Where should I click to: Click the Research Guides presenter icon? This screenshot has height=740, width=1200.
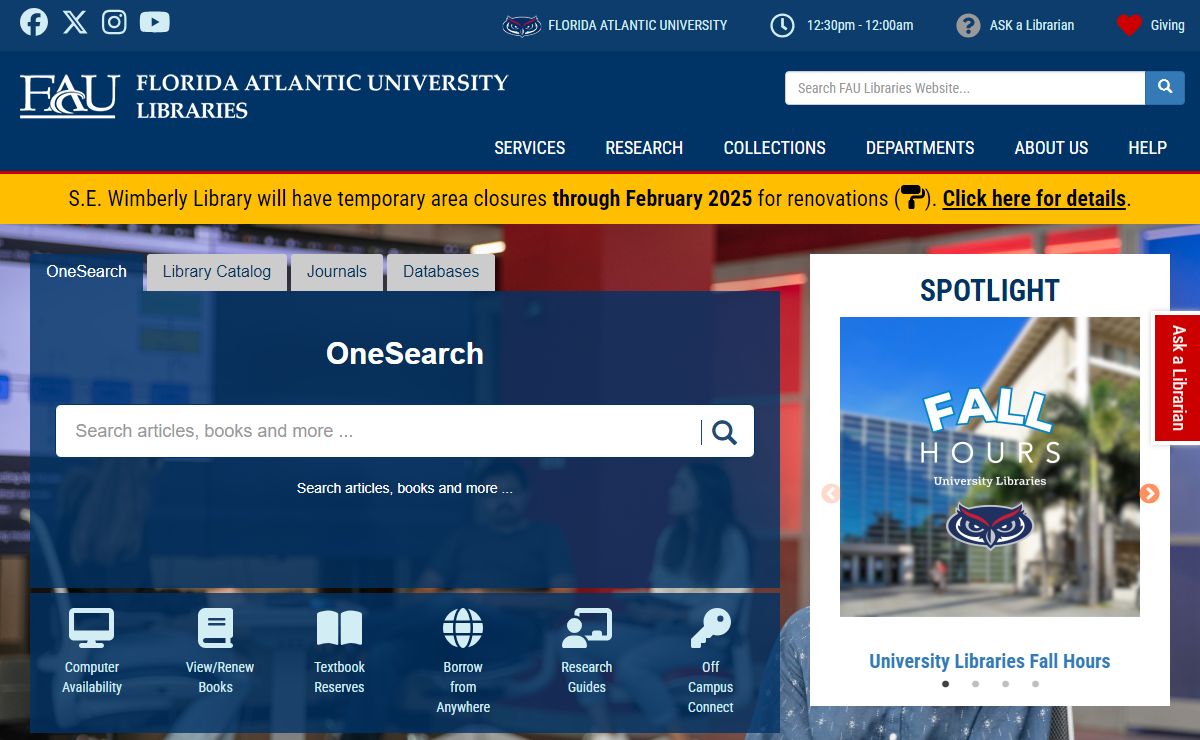(x=587, y=628)
